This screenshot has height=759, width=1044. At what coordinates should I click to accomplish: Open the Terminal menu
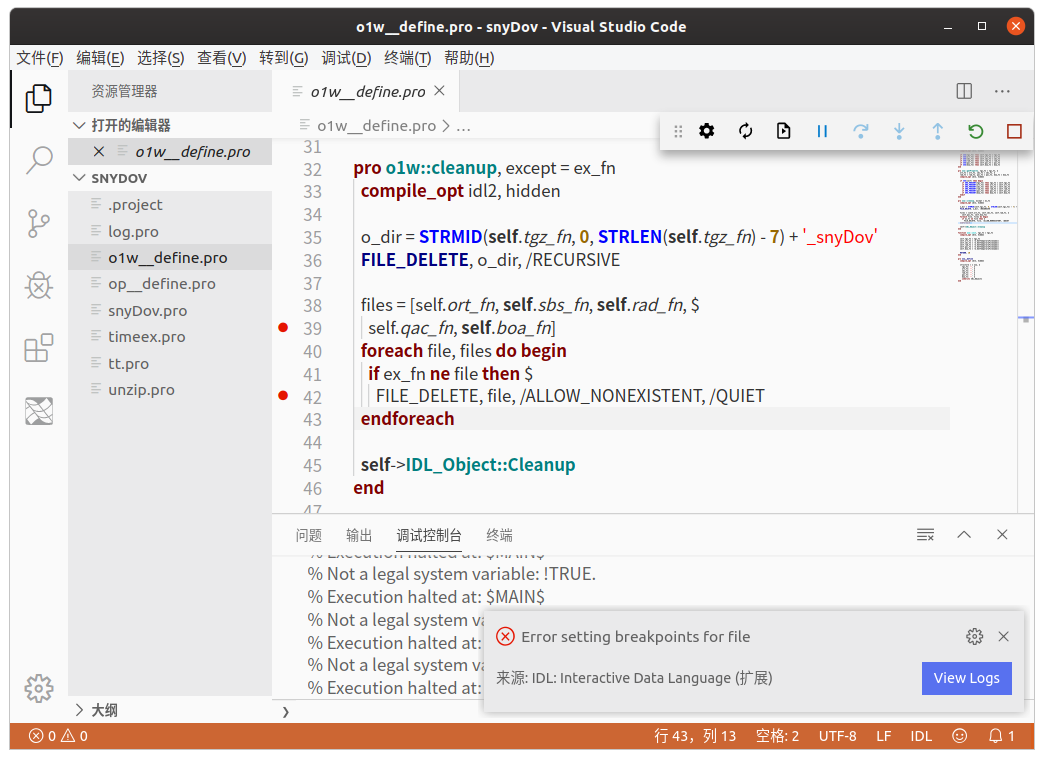click(x=407, y=58)
